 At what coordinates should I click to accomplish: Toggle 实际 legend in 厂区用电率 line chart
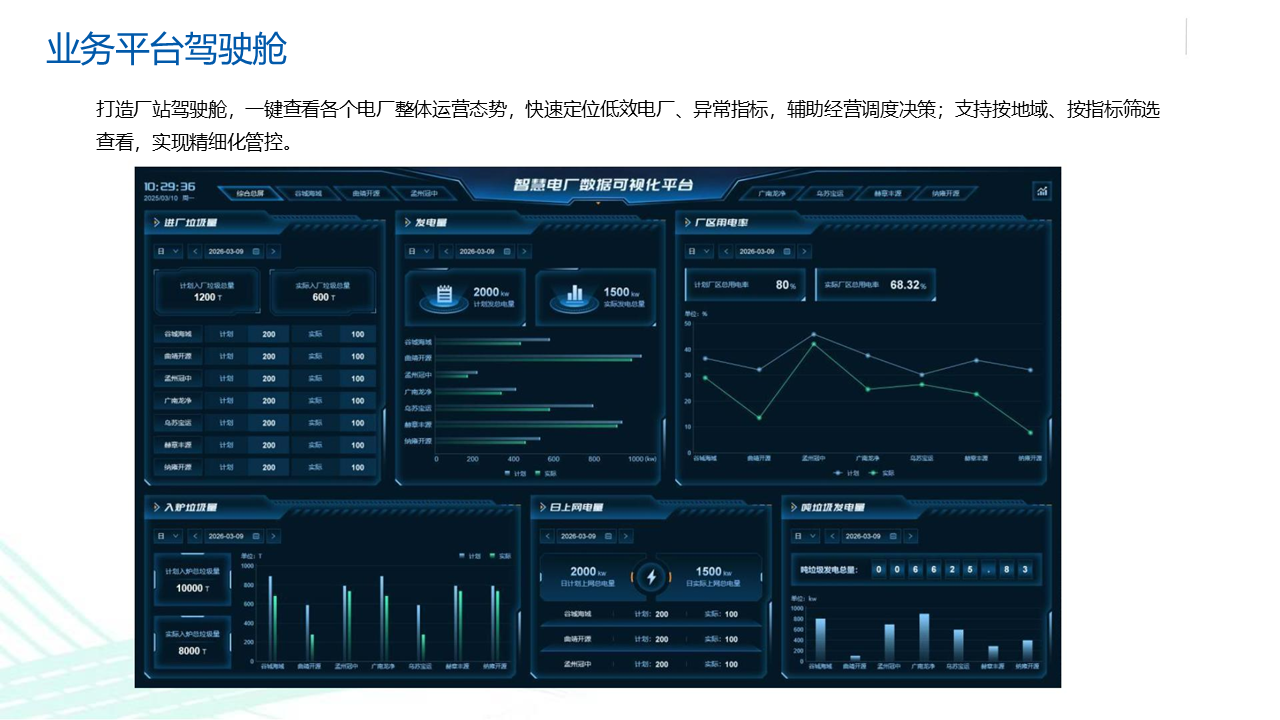pos(881,472)
